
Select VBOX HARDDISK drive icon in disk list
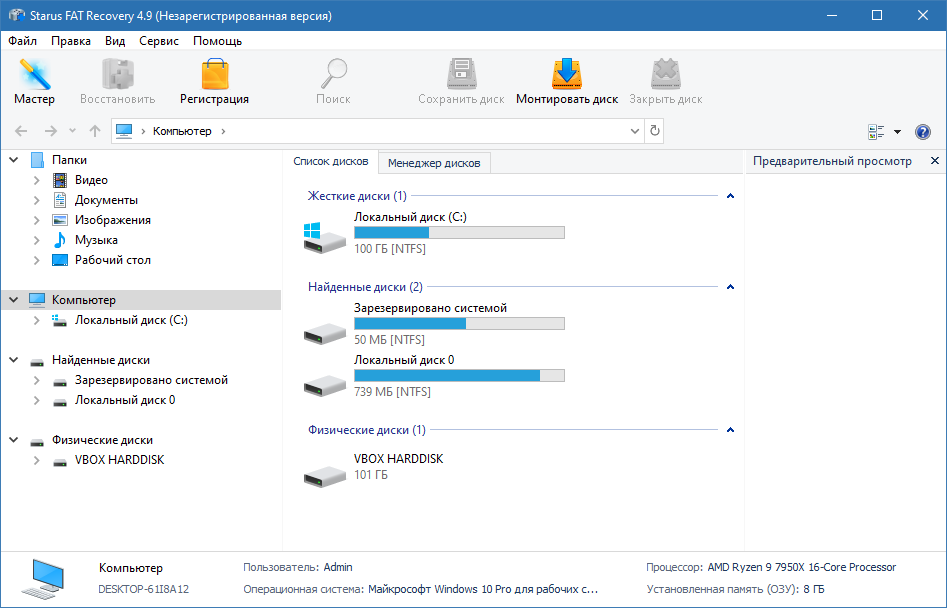[324, 475]
